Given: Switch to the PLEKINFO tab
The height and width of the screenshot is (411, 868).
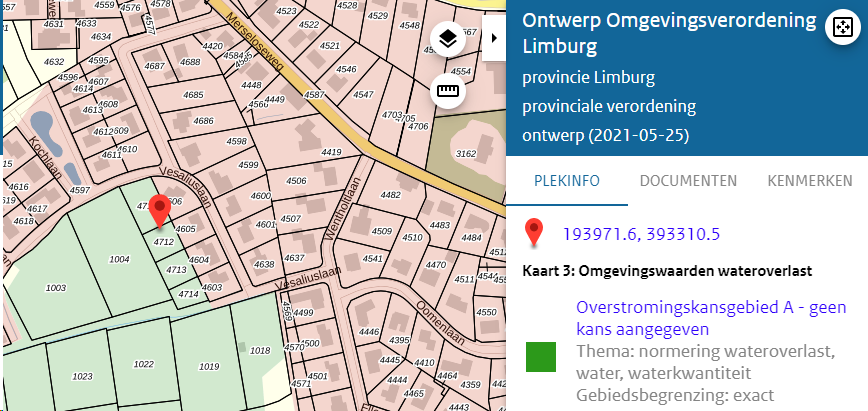Looking at the screenshot, I should pyautogui.click(x=567, y=181).
